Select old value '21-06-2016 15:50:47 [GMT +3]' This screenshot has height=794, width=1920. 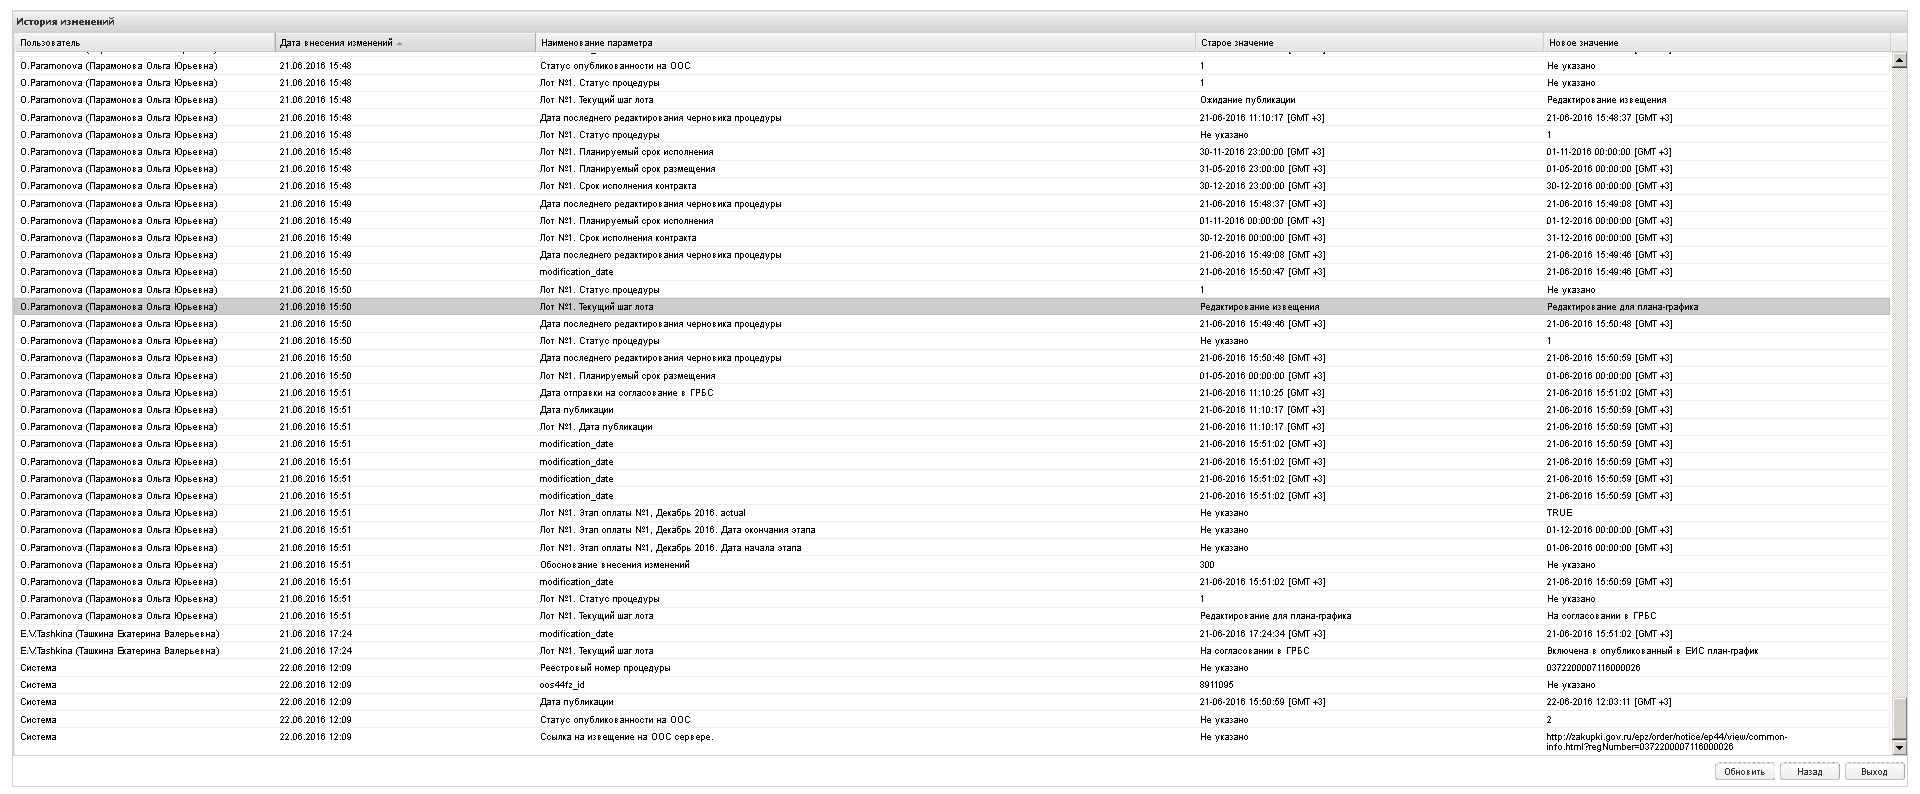click(x=1262, y=272)
